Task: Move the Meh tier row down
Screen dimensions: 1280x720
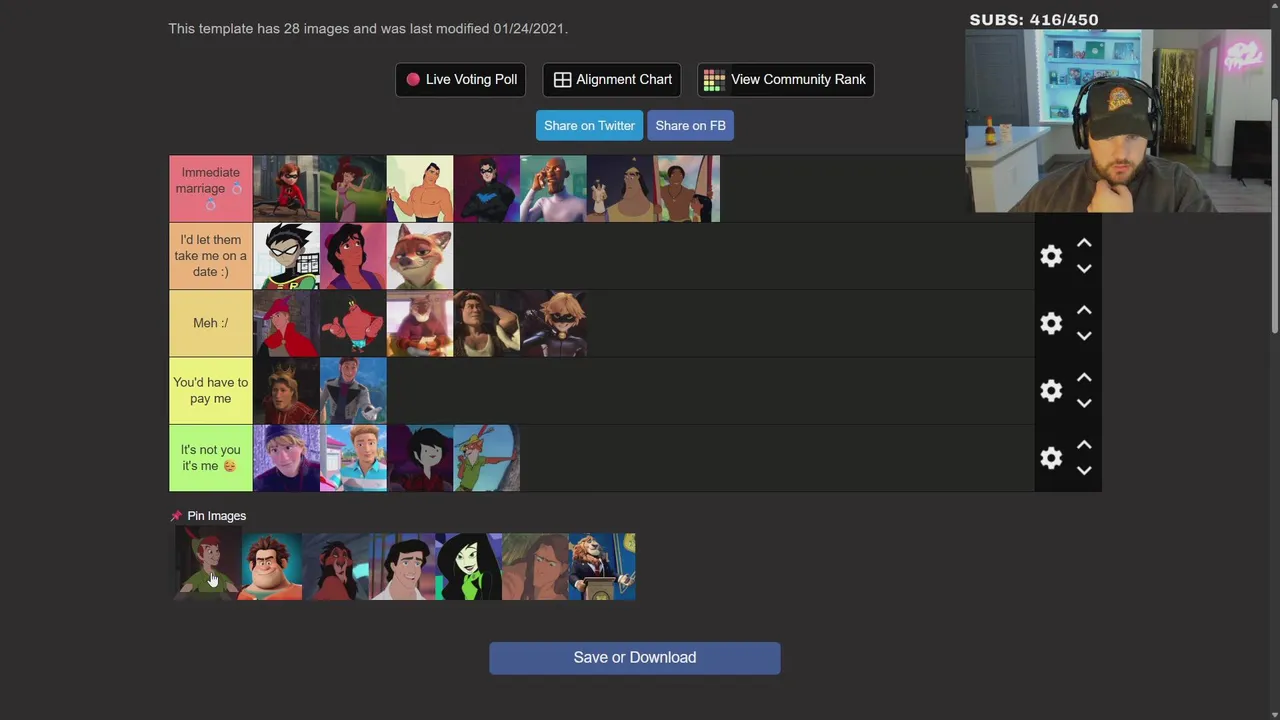Action: coord(1084,336)
